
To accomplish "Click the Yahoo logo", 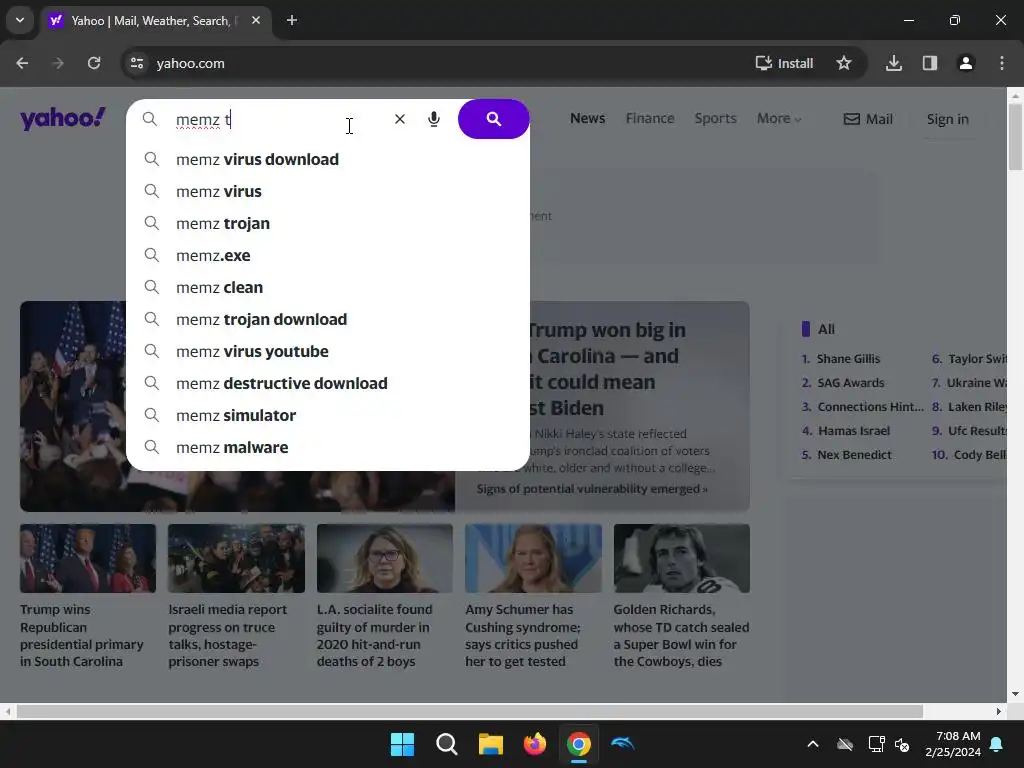I will tap(63, 119).
